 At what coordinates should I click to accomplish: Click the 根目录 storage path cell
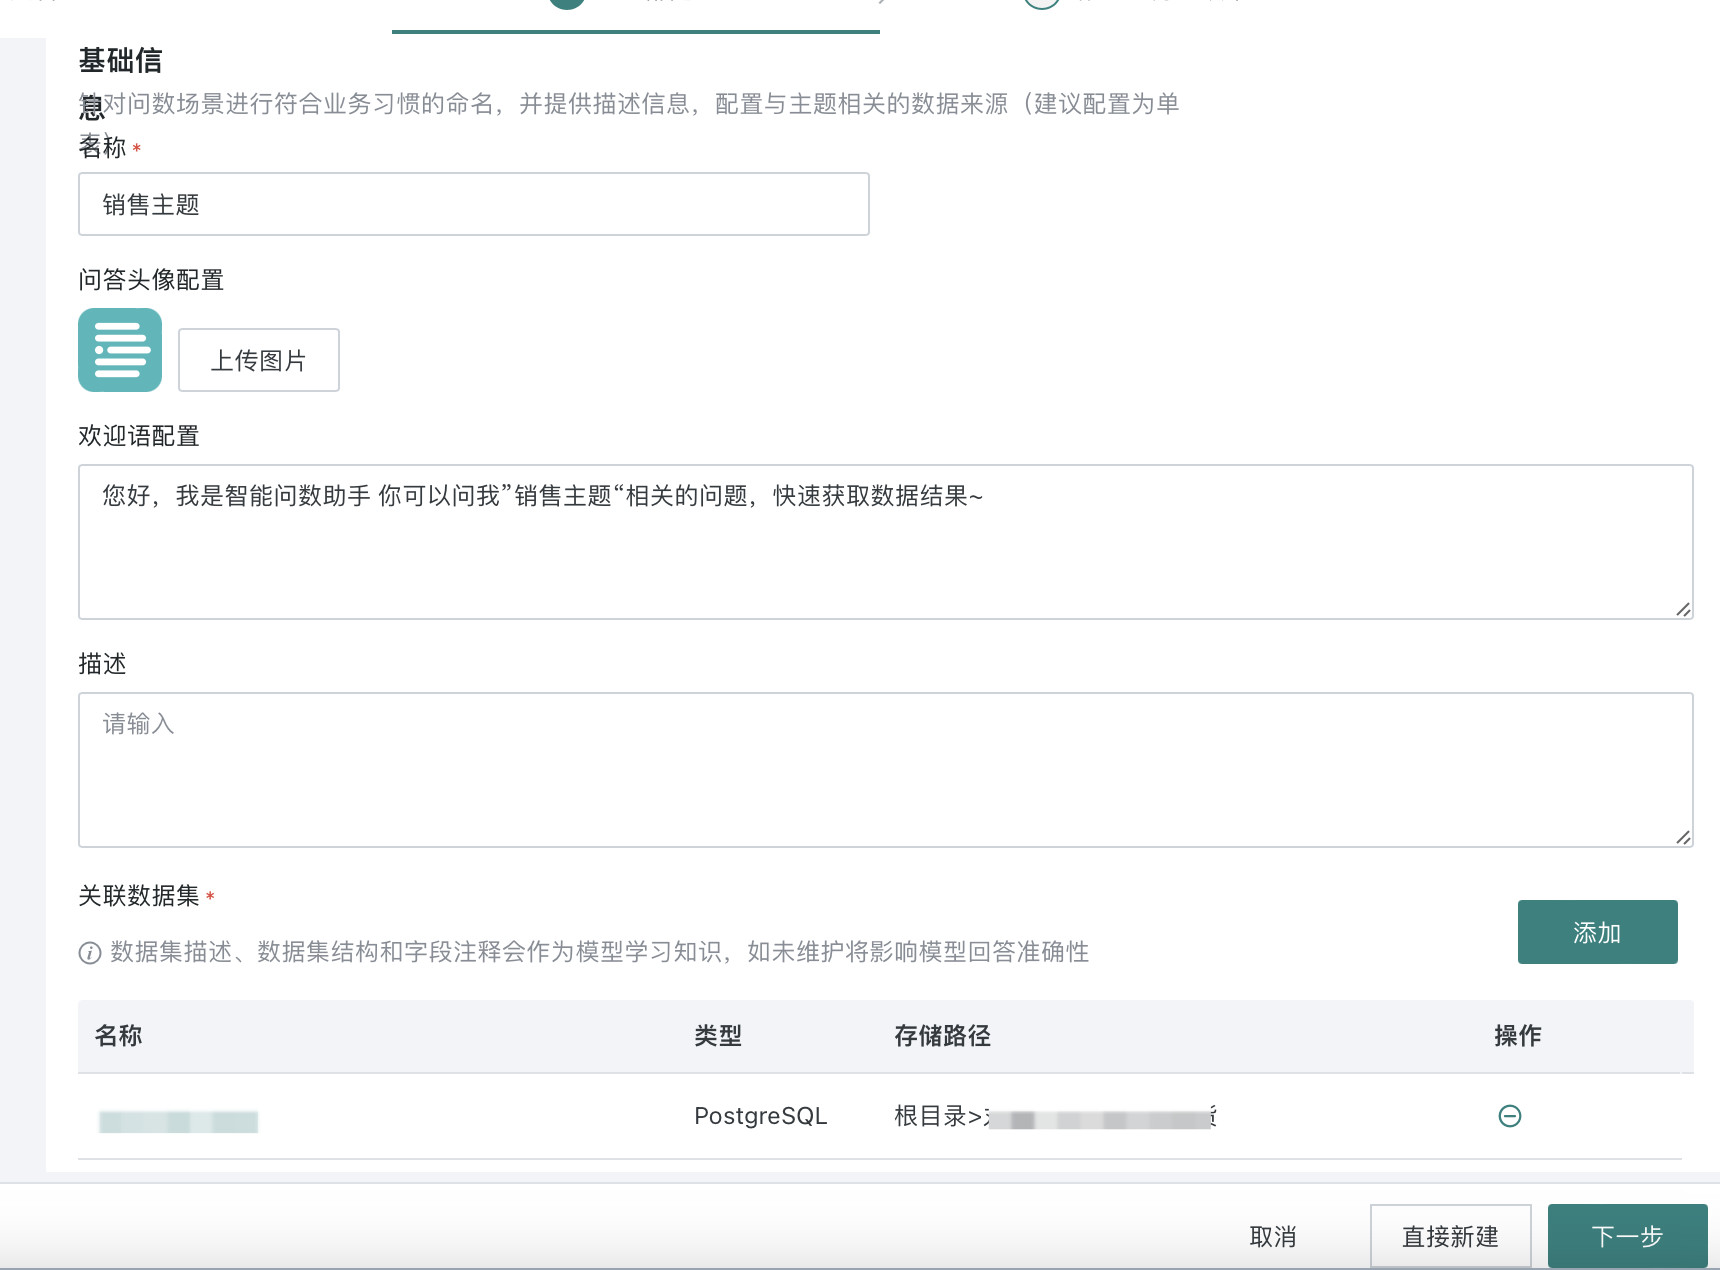click(x=1054, y=1117)
